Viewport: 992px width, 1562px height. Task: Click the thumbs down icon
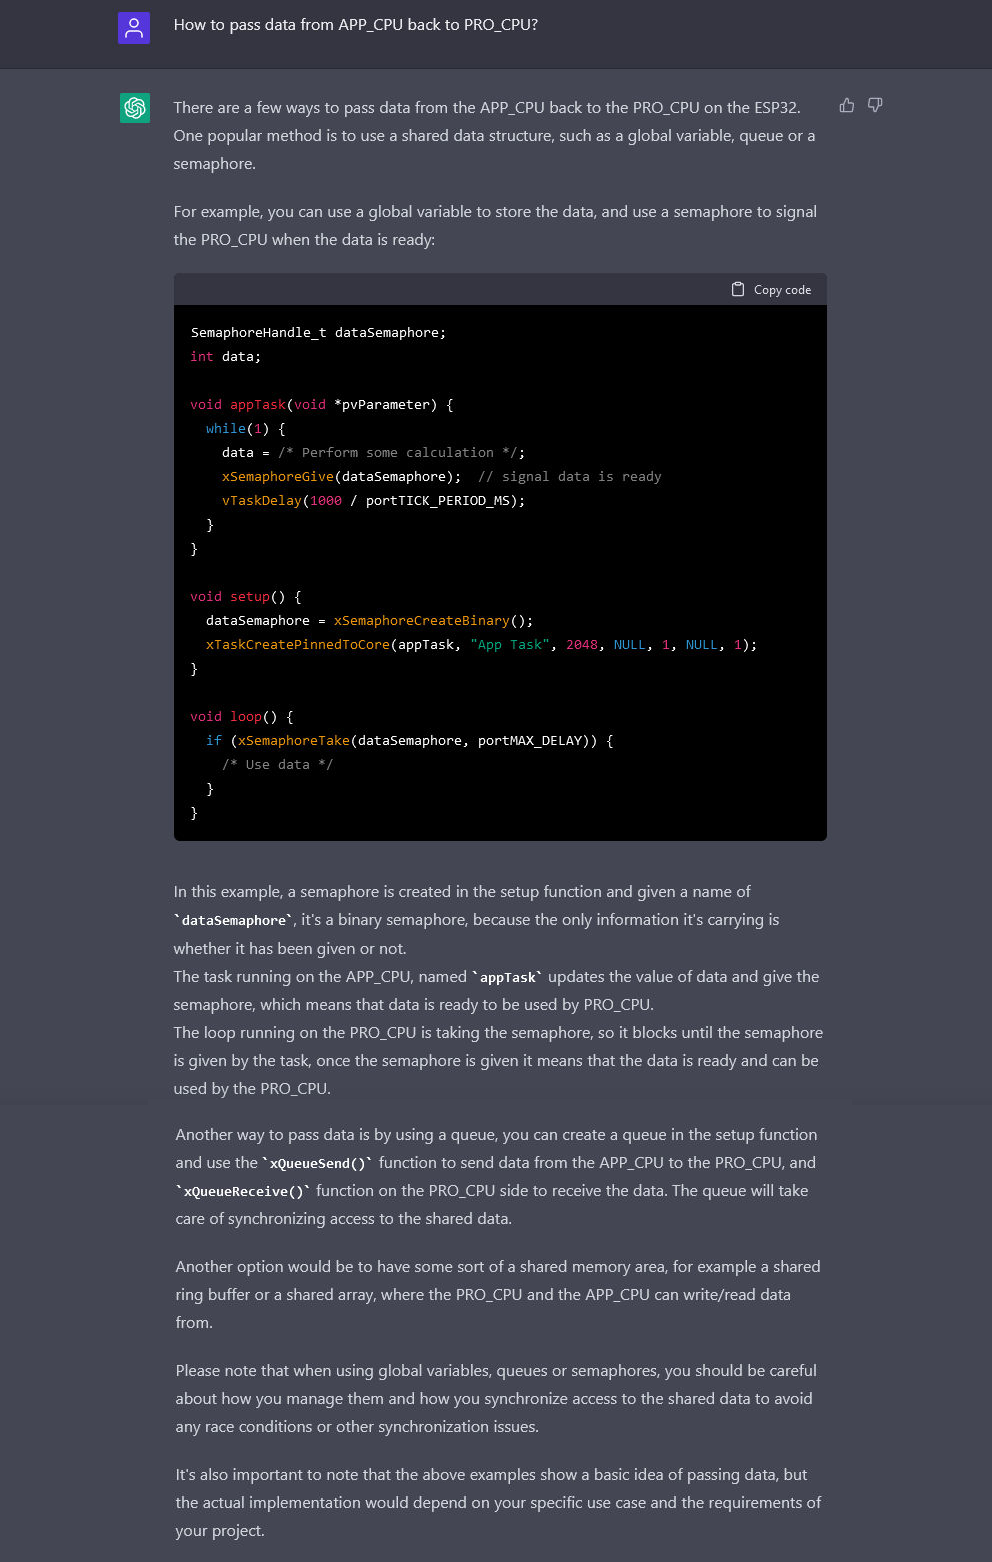(875, 106)
